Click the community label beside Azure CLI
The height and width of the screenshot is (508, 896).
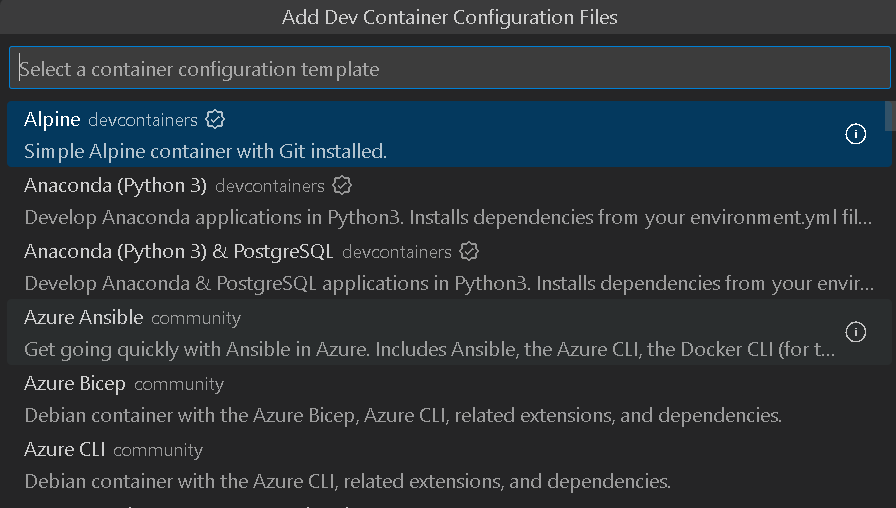click(x=158, y=450)
